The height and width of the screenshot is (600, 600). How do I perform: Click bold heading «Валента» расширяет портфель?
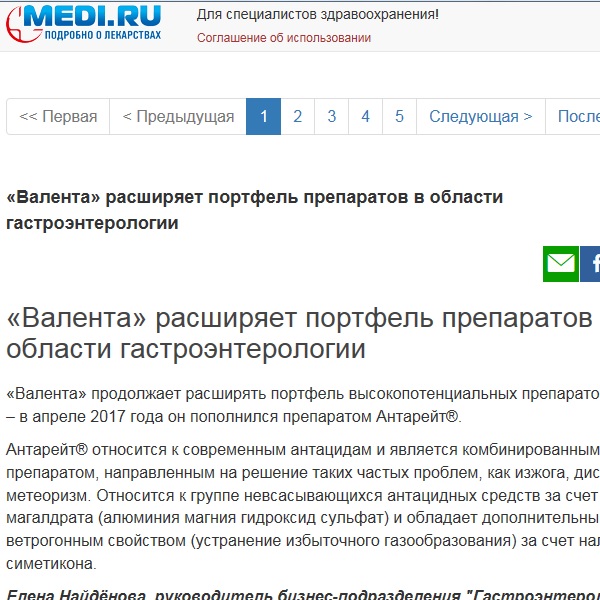pyautogui.click(x=254, y=210)
